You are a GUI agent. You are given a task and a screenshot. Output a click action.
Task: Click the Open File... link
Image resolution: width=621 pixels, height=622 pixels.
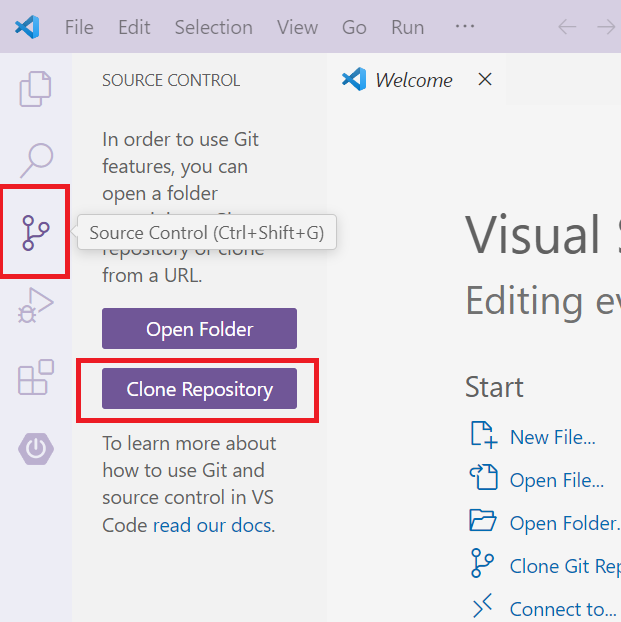(x=557, y=480)
